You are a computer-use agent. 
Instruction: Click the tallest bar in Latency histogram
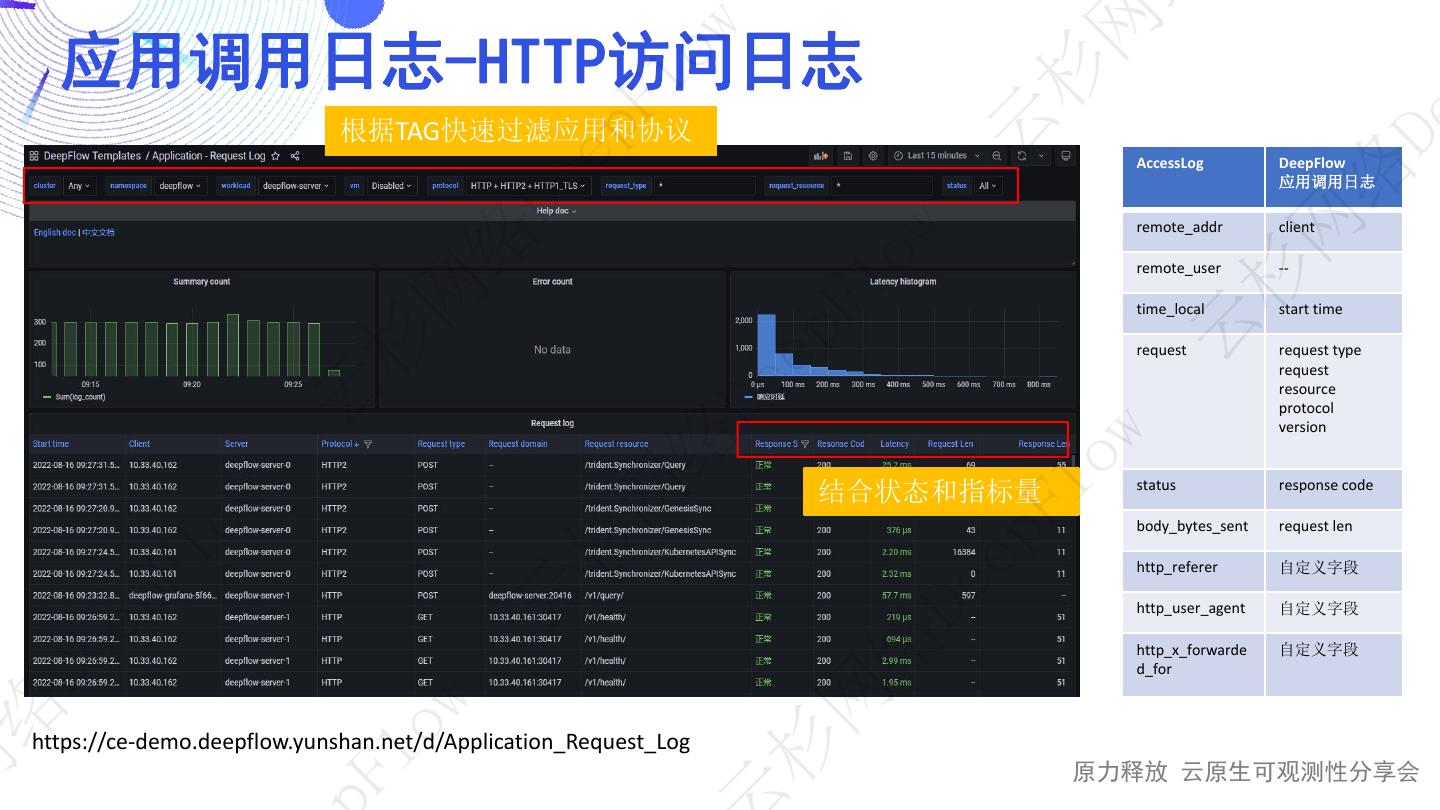pyautogui.click(x=766, y=346)
